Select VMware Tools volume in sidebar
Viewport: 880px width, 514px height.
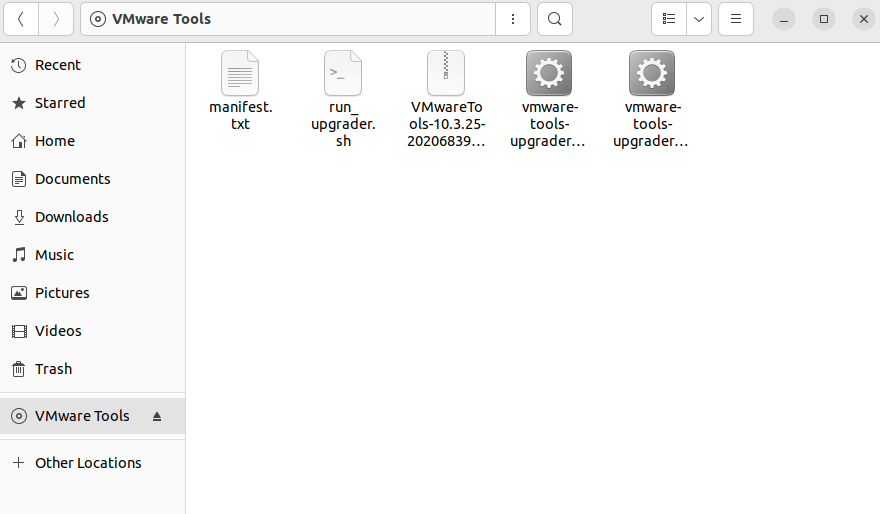point(93,416)
